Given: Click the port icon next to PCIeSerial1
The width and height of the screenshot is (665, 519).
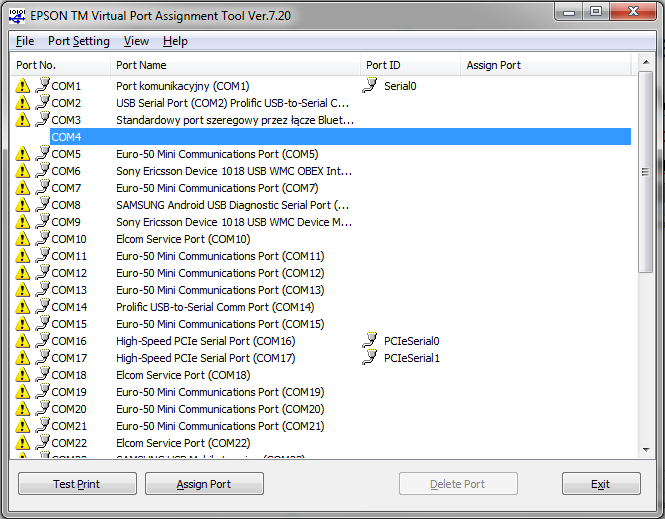Looking at the screenshot, I should (x=370, y=357).
